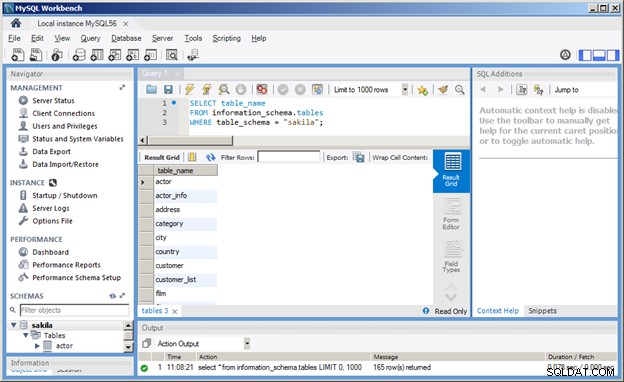The height and width of the screenshot is (382, 624).
Task: Toggle left sidebar visibility
Action: click(x=585, y=55)
